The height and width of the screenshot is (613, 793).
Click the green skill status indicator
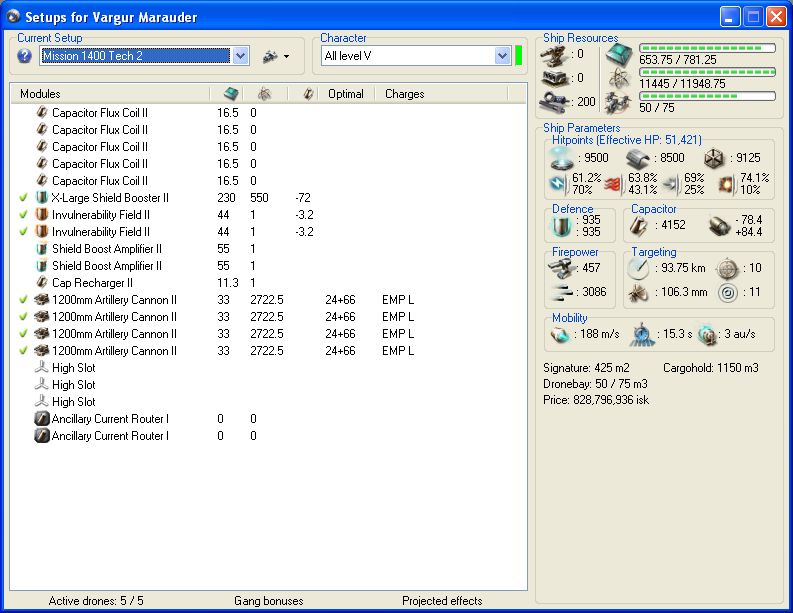pyautogui.click(x=518, y=56)
